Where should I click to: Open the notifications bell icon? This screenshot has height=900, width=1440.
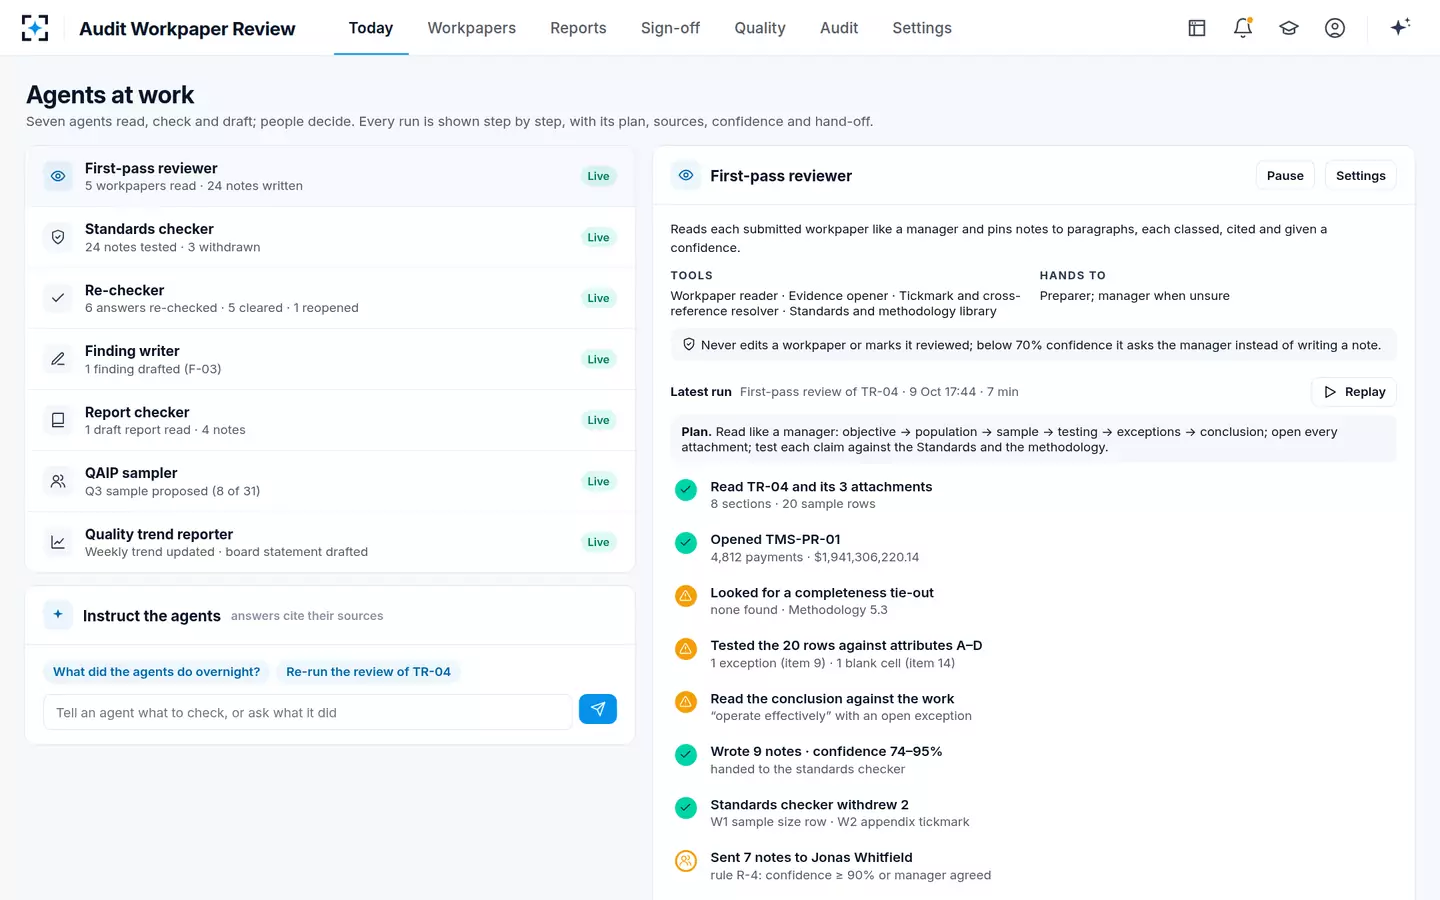[x=1243, y=28]
